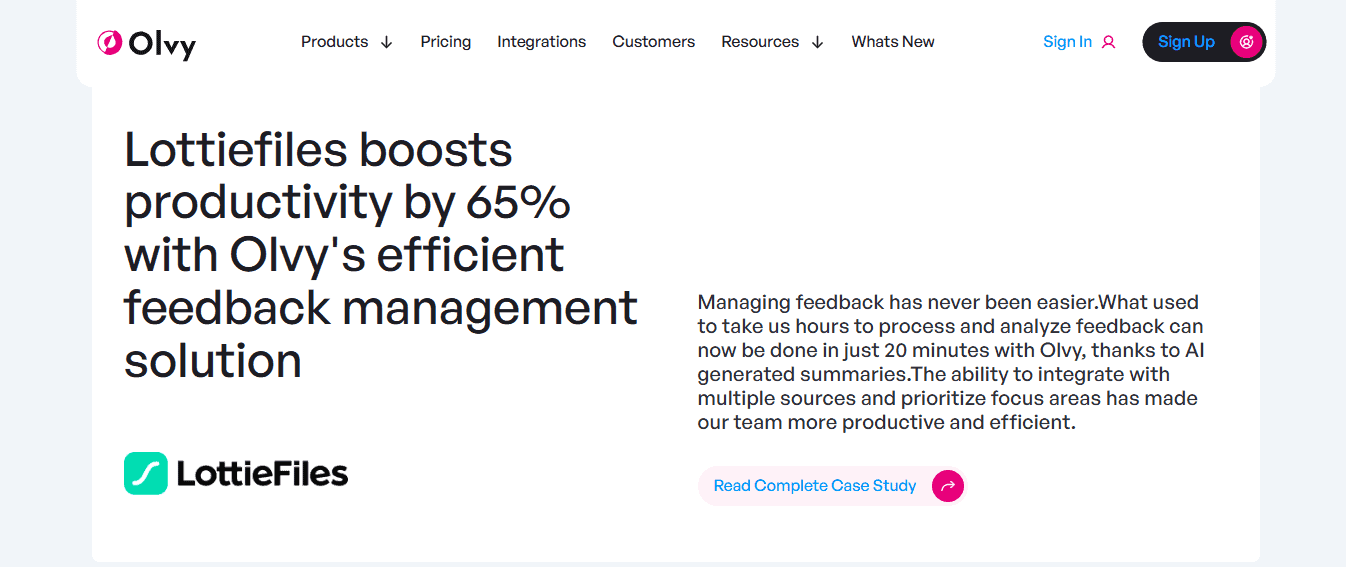Click the LottieFiles wordmark
Viewport: 1346px width, 567px height.
click(x=262, y=473)
